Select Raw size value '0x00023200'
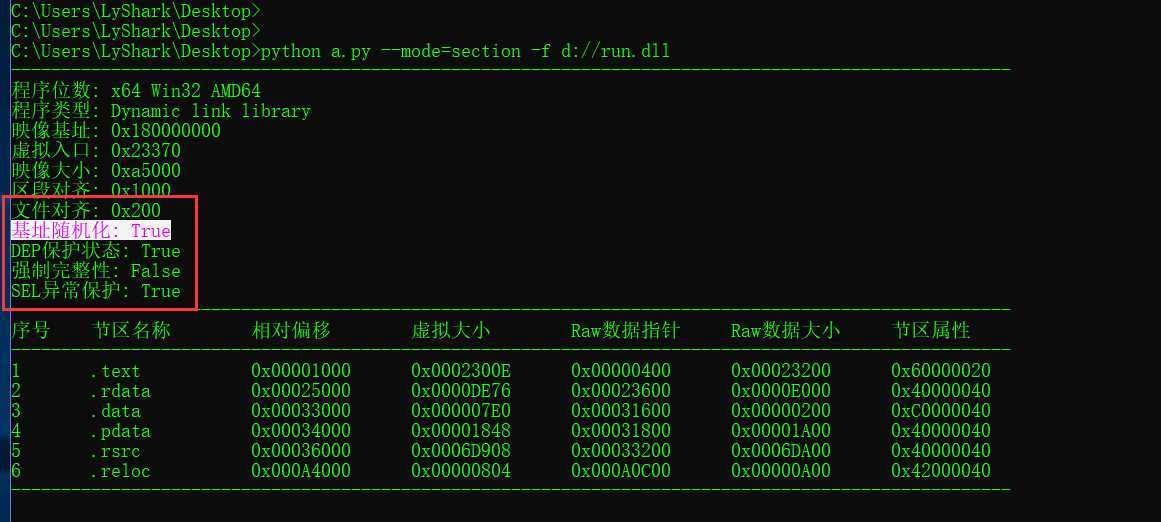Image resolution: width=1161 pixels, height=522 pixels. (x=780, y=371)
